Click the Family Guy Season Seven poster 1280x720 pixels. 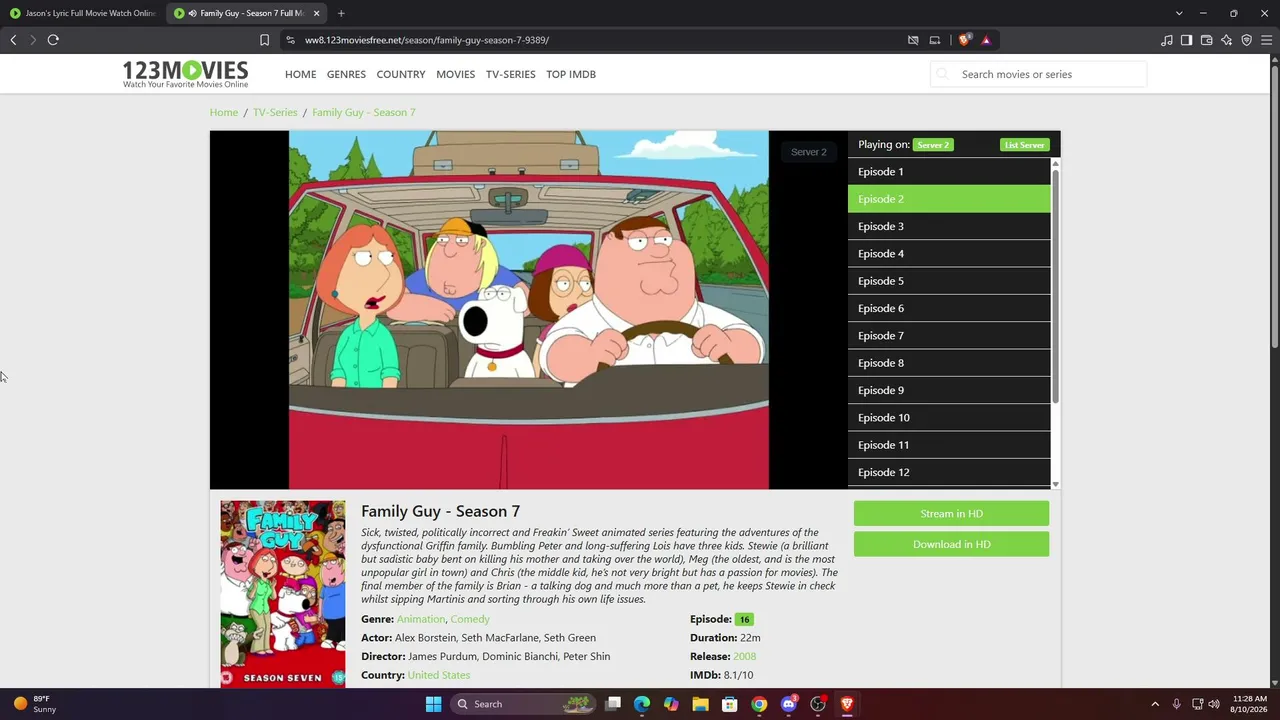(283, 594)
